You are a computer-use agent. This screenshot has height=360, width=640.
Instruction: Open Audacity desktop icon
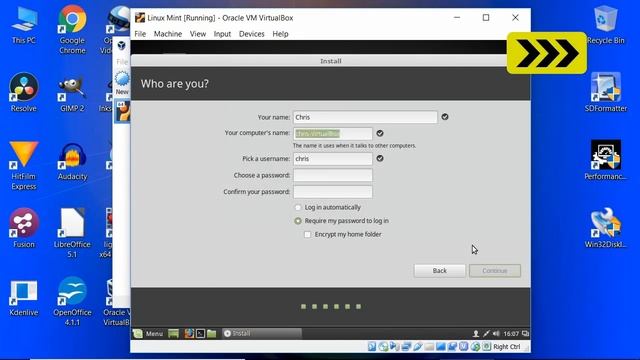click(72, 162)
